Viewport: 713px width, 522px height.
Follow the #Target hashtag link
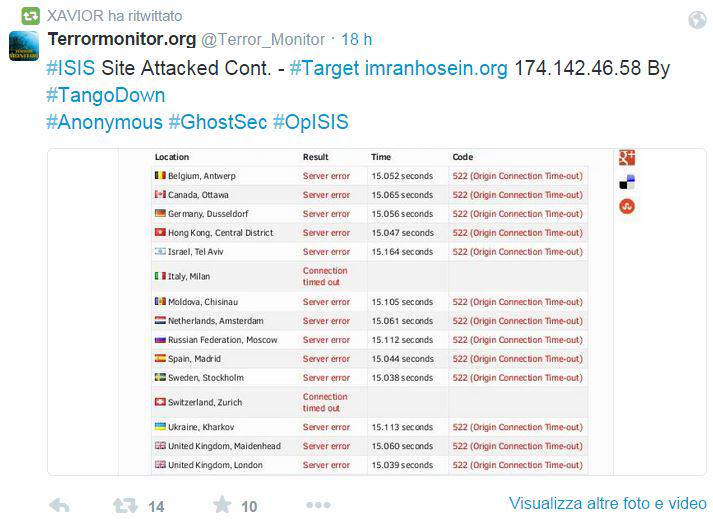(x=325, y=69)
